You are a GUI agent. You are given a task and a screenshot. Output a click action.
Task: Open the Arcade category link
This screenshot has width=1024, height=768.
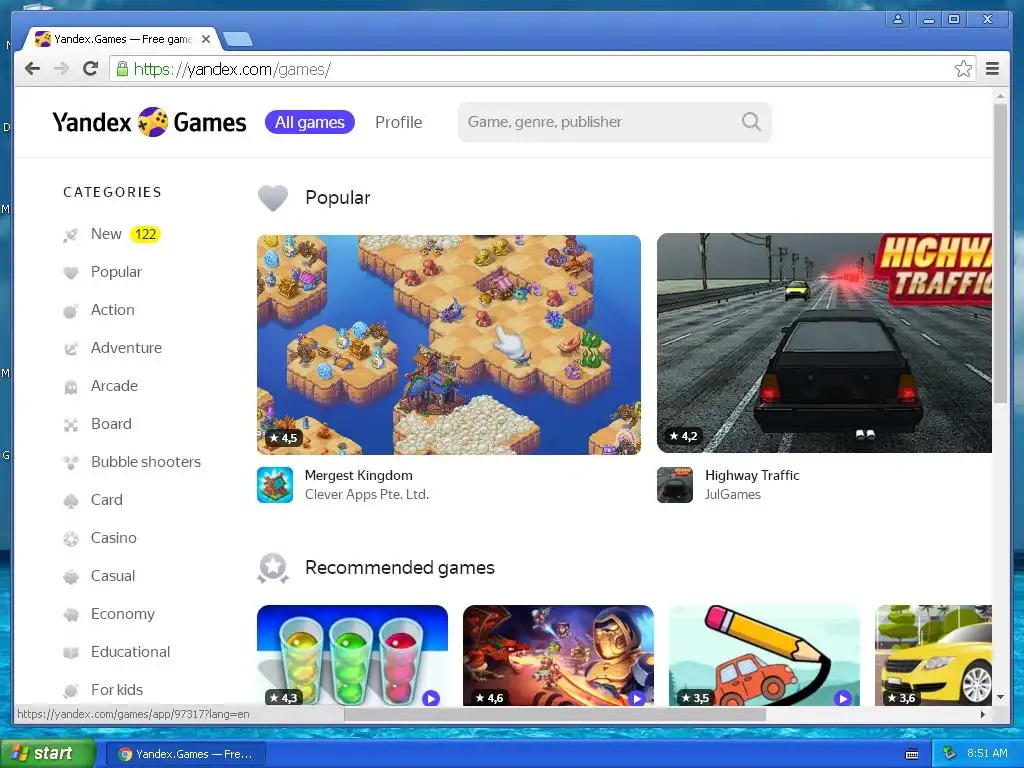tap(114, 385)
